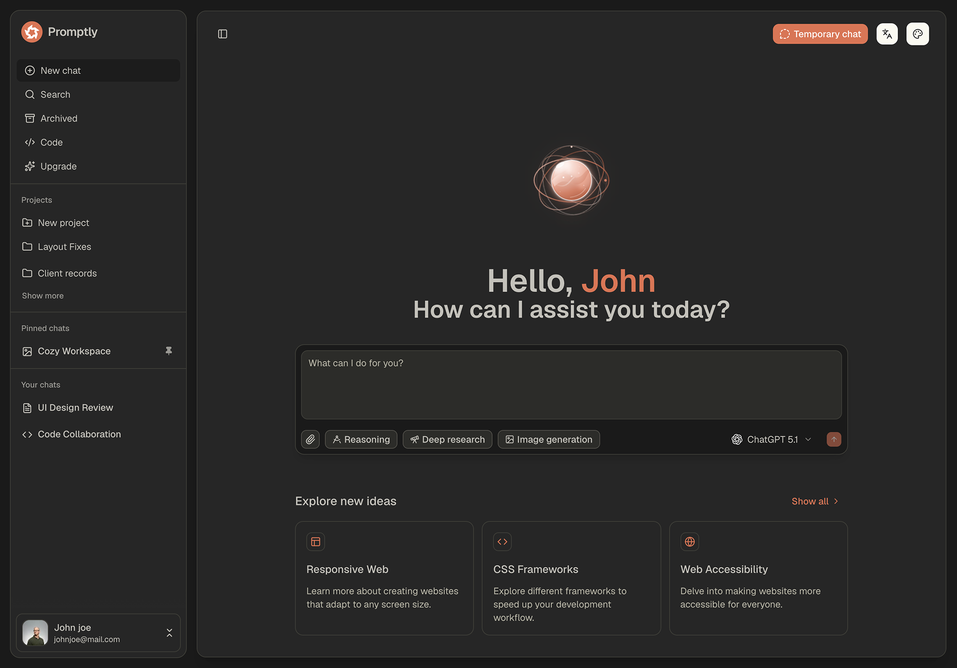Screen dimensions: 957x668
Task: Open the Layout Fixes project
Action: coord(98,247)
